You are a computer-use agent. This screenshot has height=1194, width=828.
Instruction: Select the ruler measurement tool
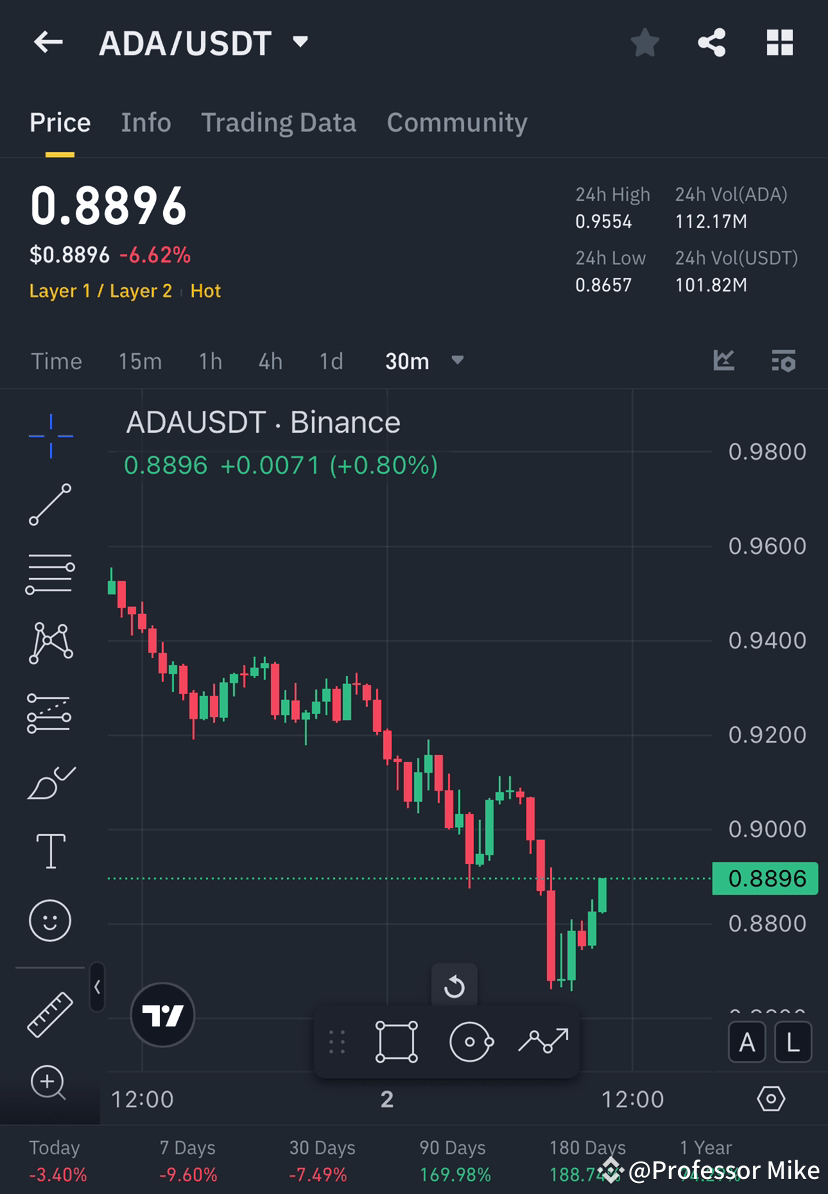click(50, 1013)
